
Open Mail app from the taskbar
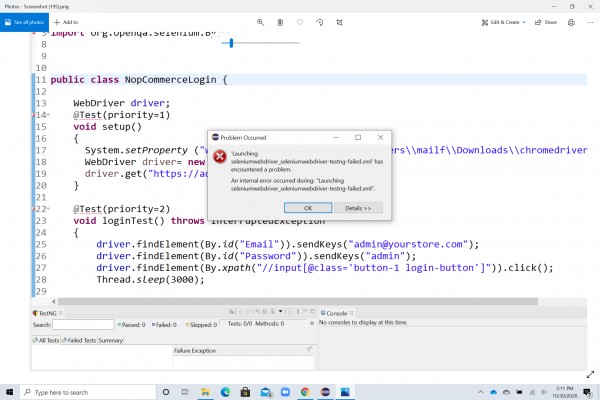point(266,392)
